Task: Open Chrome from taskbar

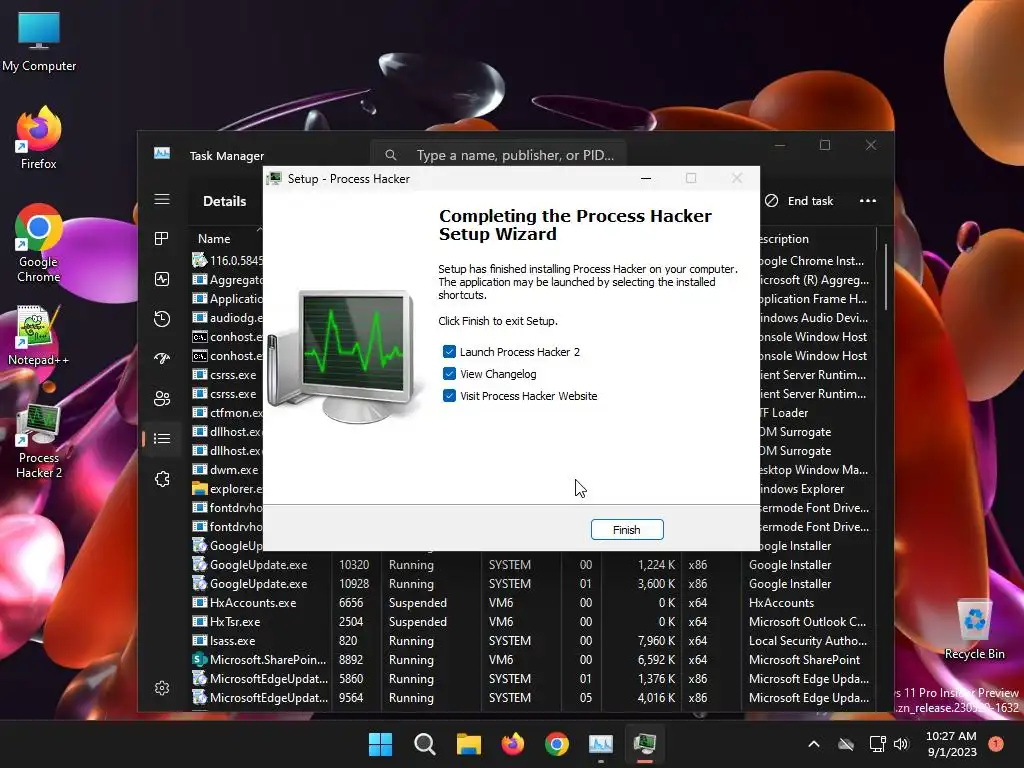Action: [x=556, y=744]
